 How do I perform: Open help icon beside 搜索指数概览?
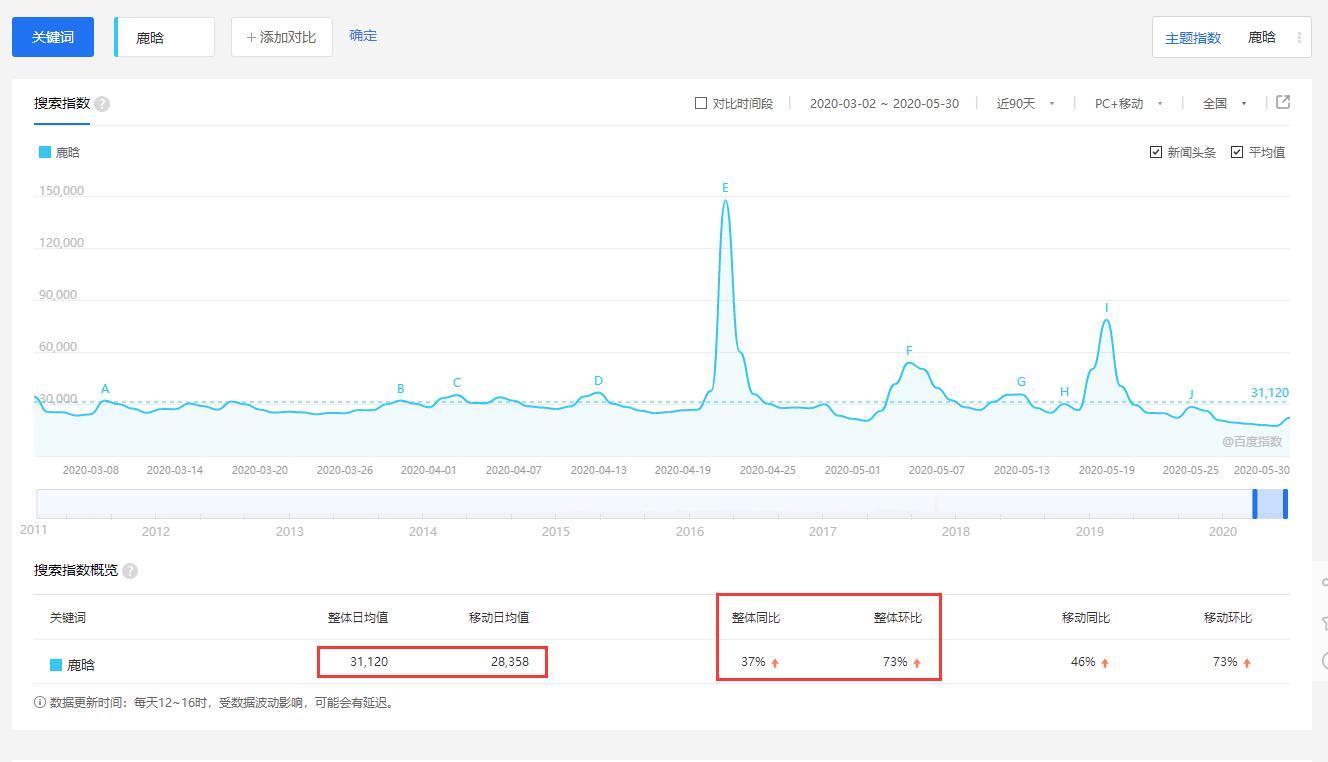point(130,571)
